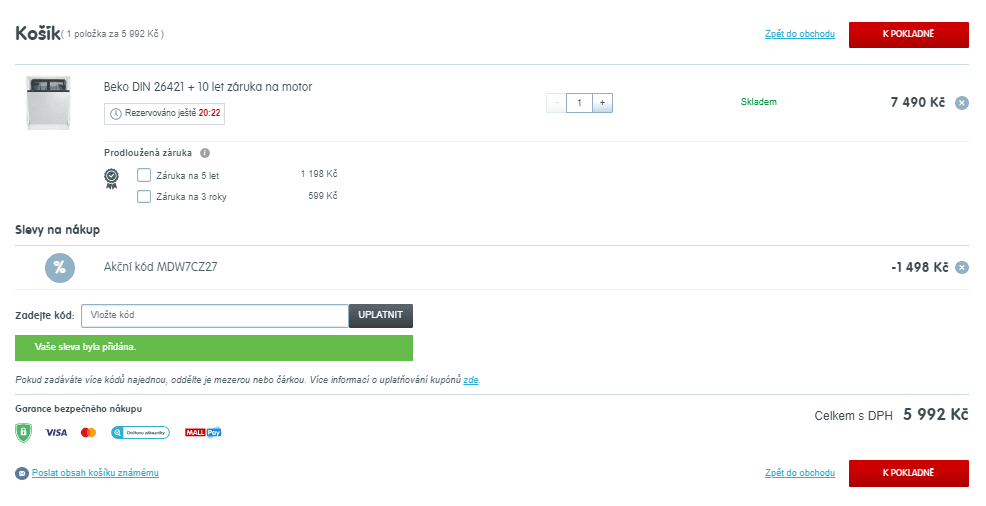986x506 pixels.
Task: Click the '5 992 Kč' total price
Action: click(x=936, y=415)
